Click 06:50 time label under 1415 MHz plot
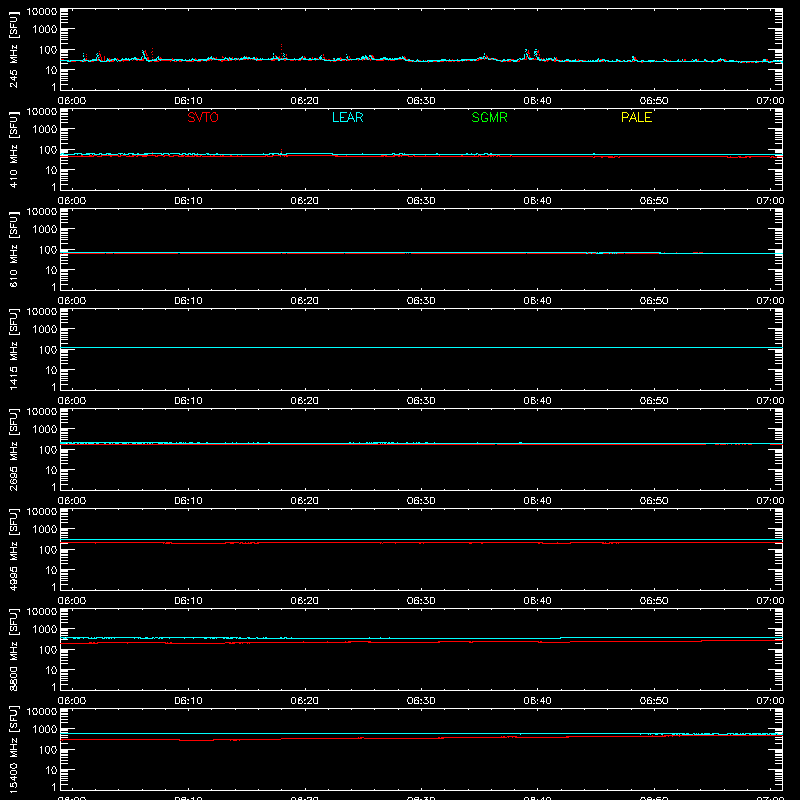This screenshot has height=800, width=800. click(654, 401)
